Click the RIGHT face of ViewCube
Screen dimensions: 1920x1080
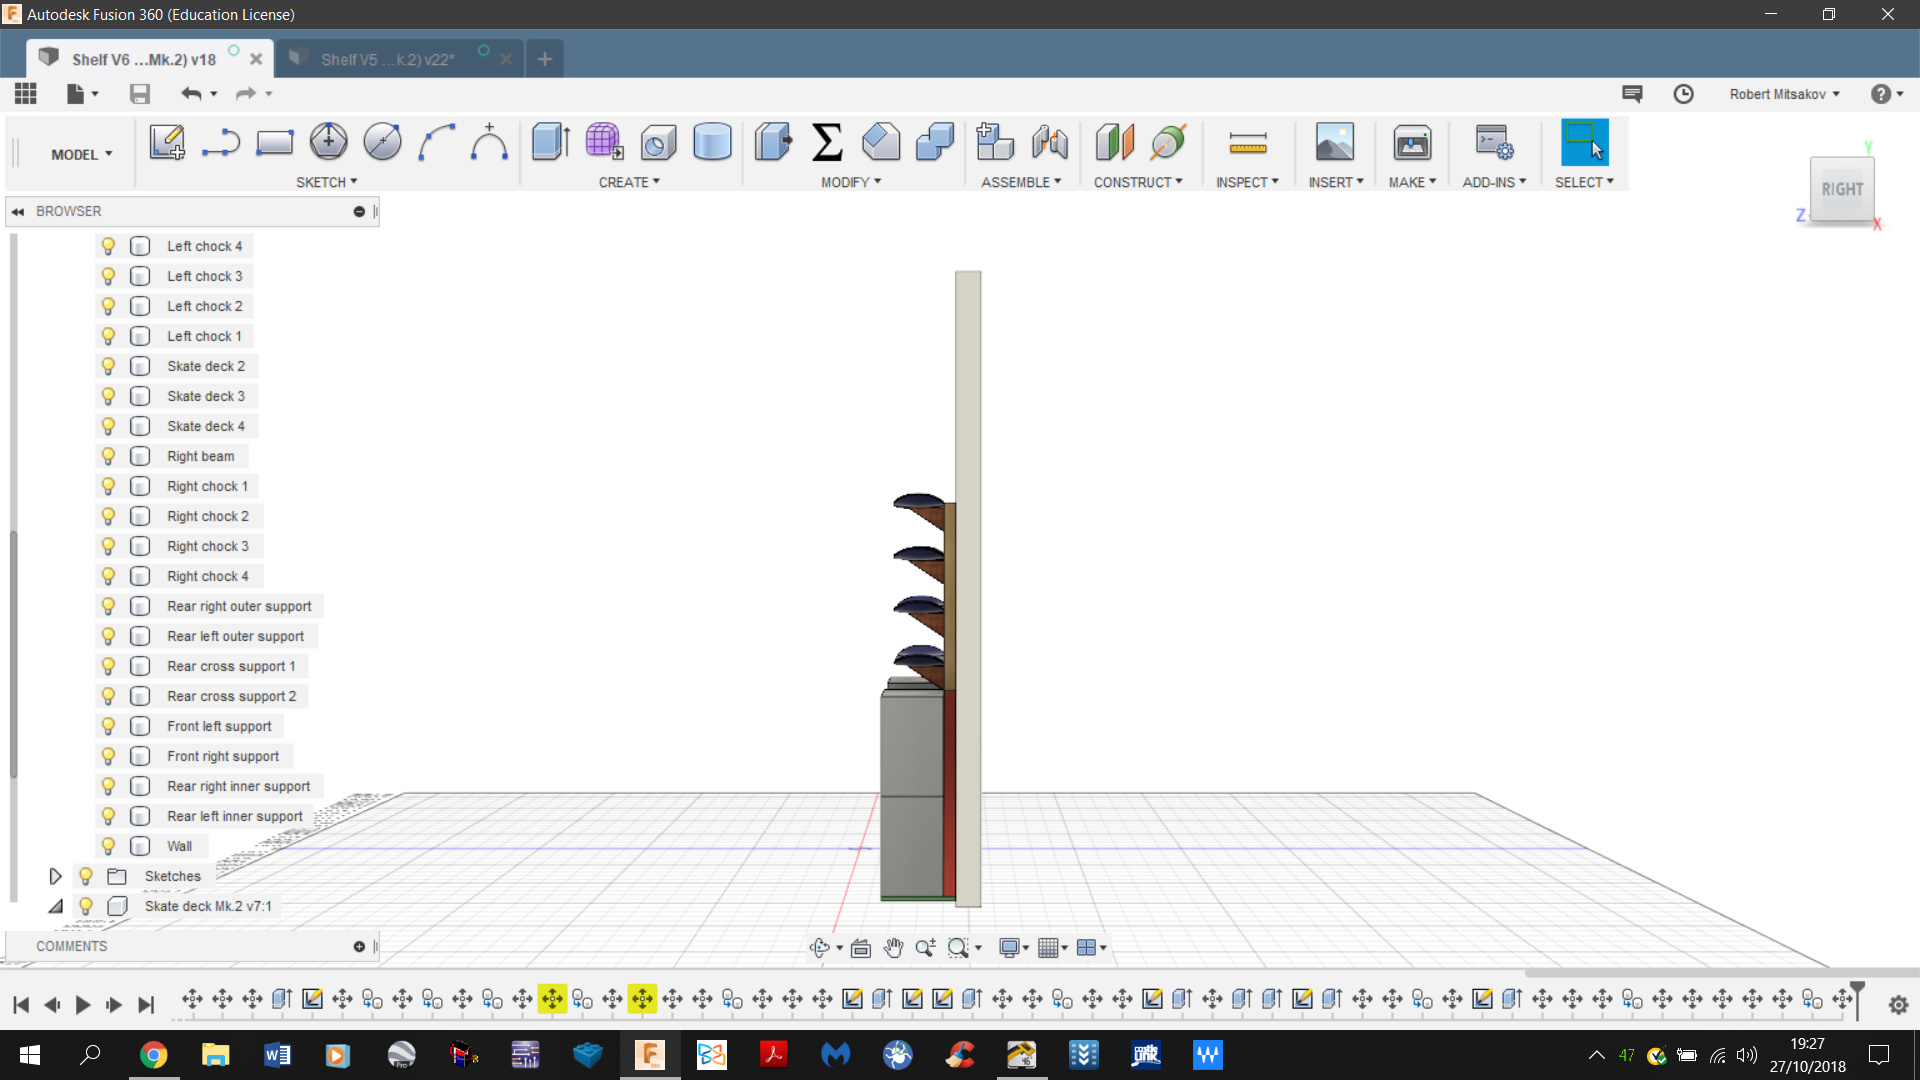click(1842, 189)
